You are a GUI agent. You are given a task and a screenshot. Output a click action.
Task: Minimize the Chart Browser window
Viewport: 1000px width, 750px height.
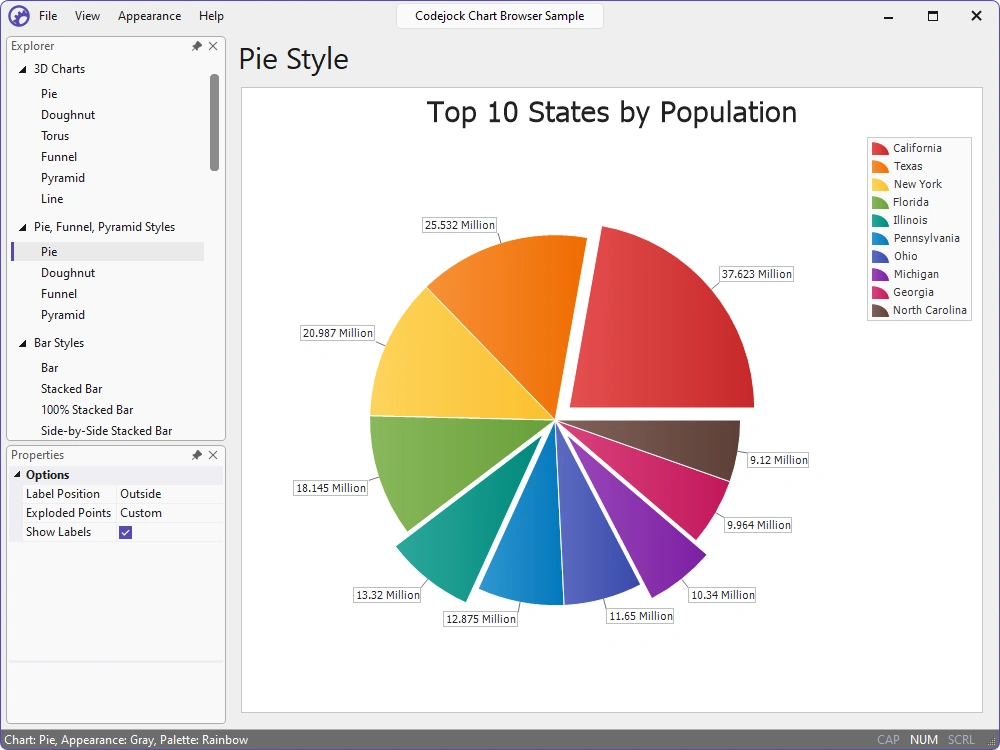pyautogui.click(x=888, y=16)
